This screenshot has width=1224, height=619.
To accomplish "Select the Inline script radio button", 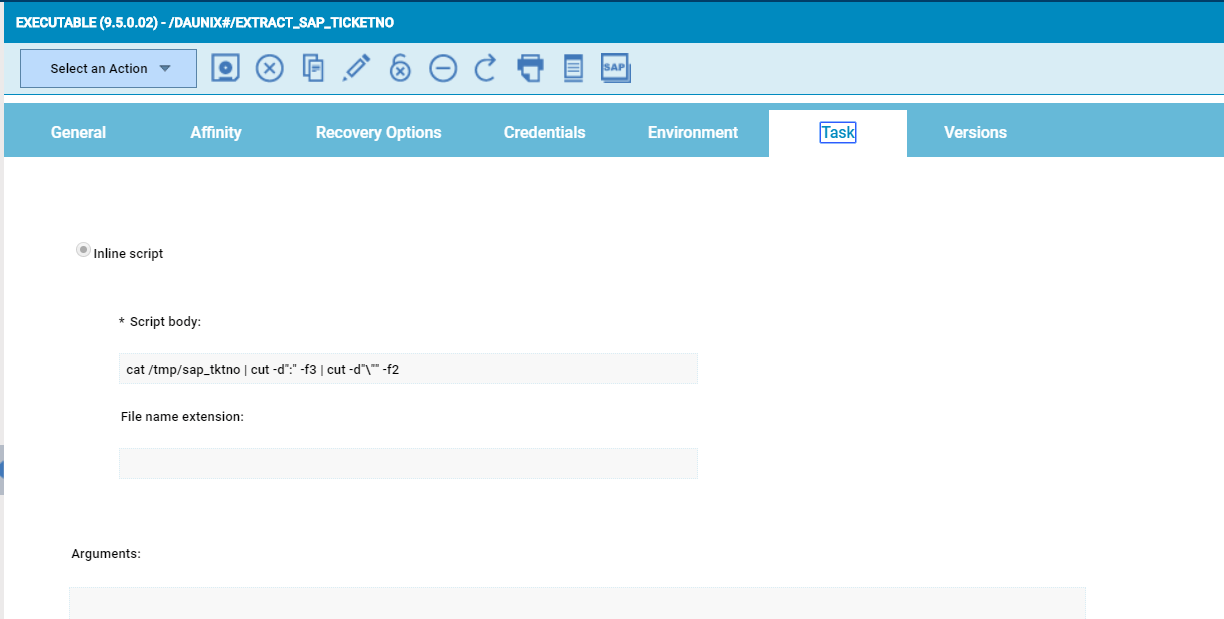I will coord(83,251).
